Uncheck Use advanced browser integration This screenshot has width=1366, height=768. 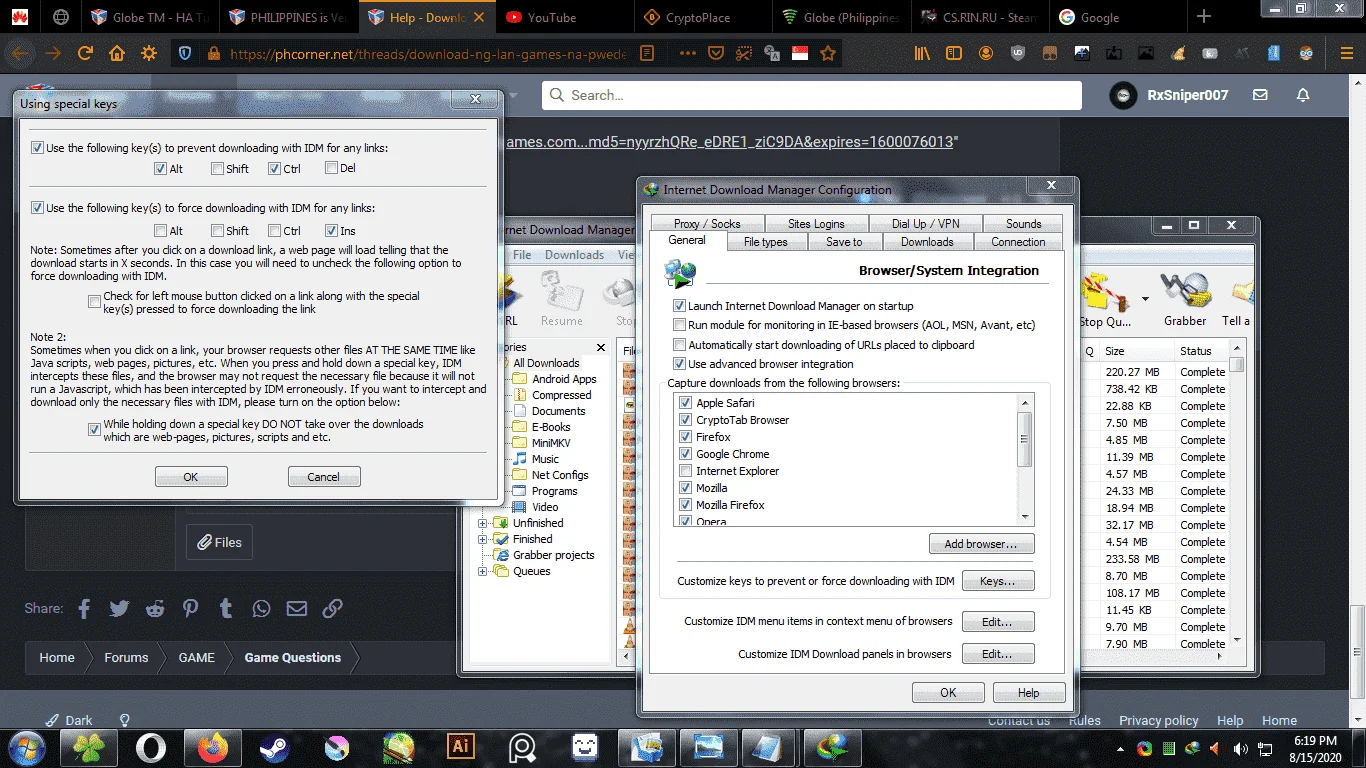pyautogui.click(x=680, y=364)
